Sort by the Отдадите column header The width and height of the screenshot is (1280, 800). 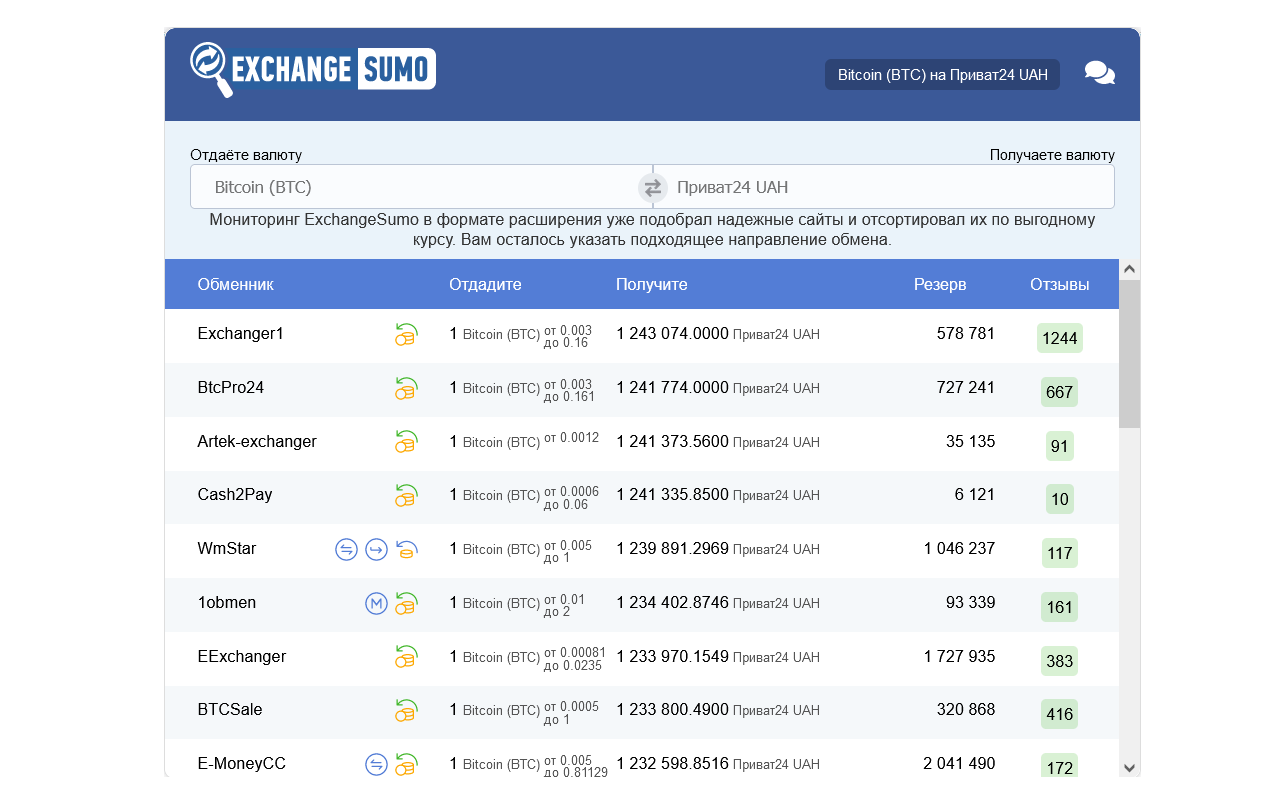[x=485, y=285]
